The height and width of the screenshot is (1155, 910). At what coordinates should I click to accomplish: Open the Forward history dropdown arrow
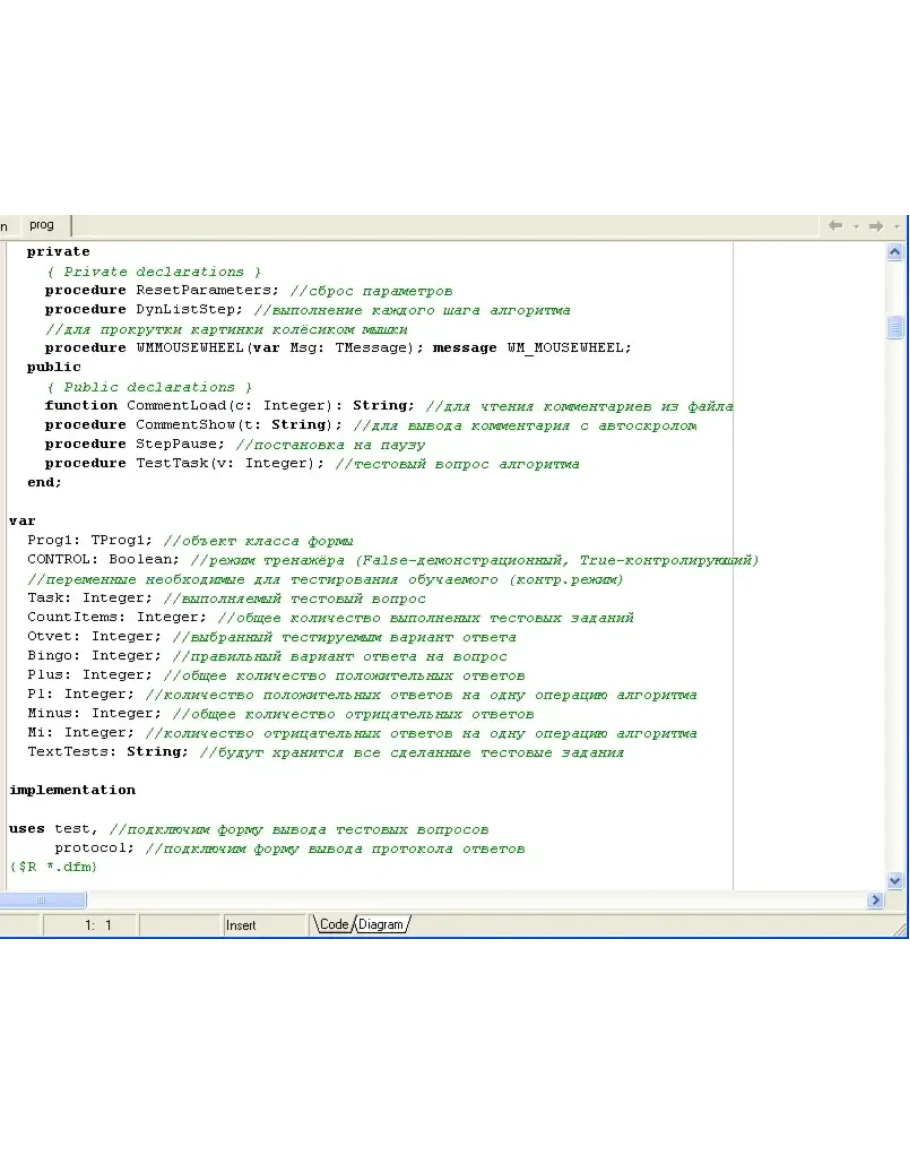point(896,228)
